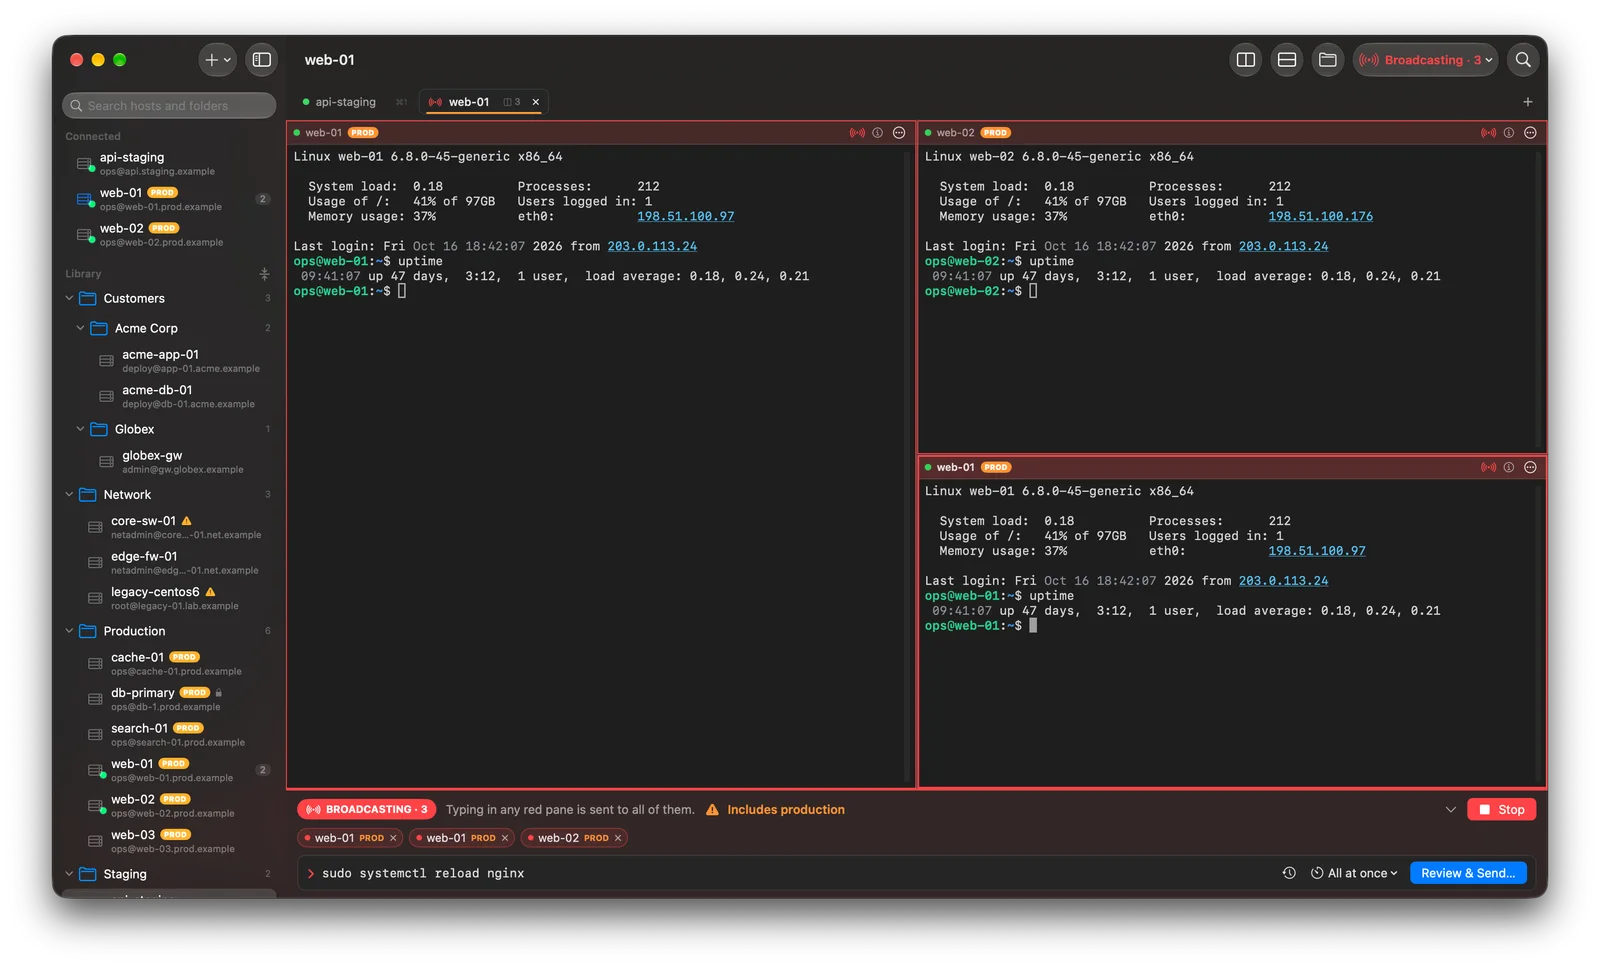Toggle broadcast icon on web-02 pane header

click(1488, 133)
